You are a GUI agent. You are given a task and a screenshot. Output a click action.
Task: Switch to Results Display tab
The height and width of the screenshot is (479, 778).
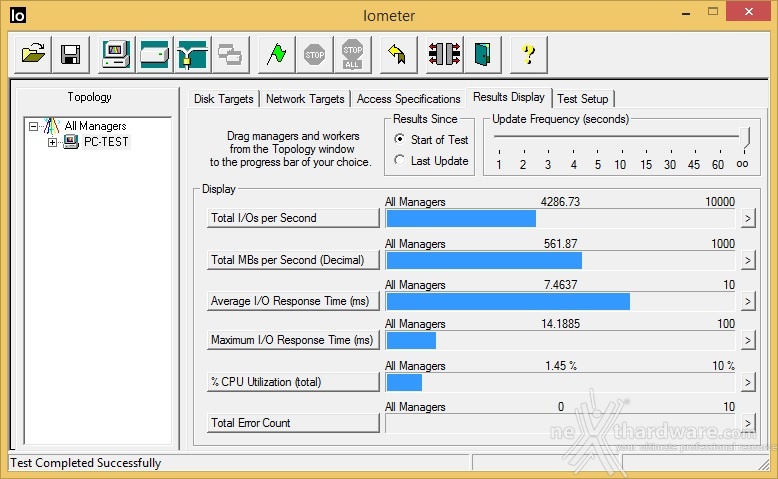(509, 97)
